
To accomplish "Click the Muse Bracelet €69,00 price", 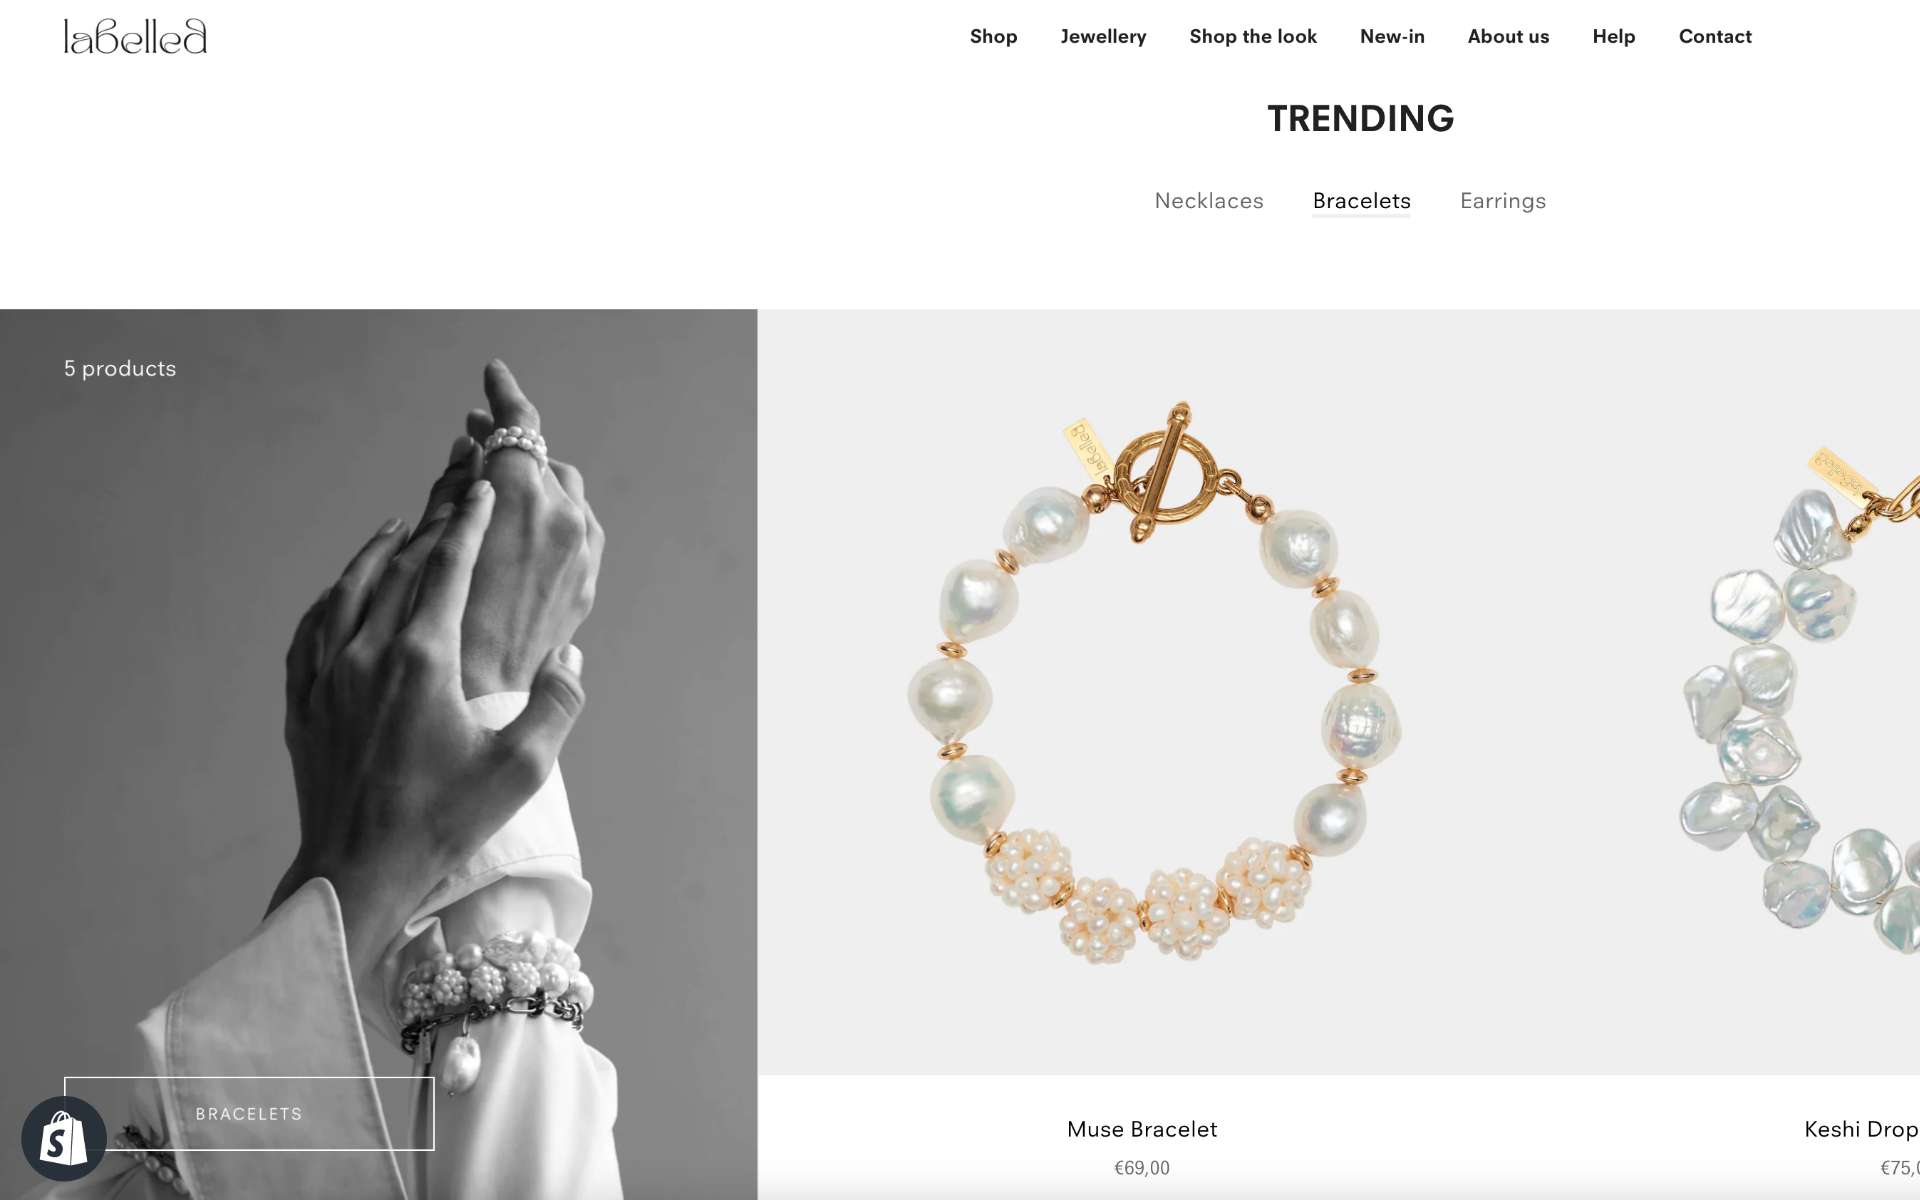I will [1142, 1168].
